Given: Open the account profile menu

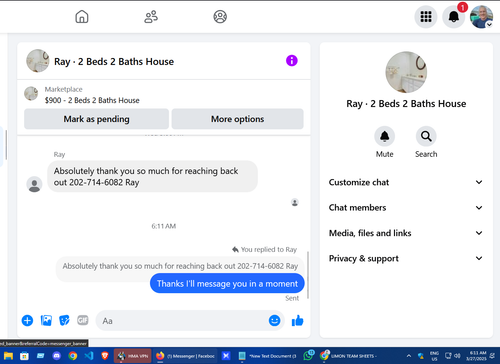Looking at the screenshot, I should (x=481, y=17).
